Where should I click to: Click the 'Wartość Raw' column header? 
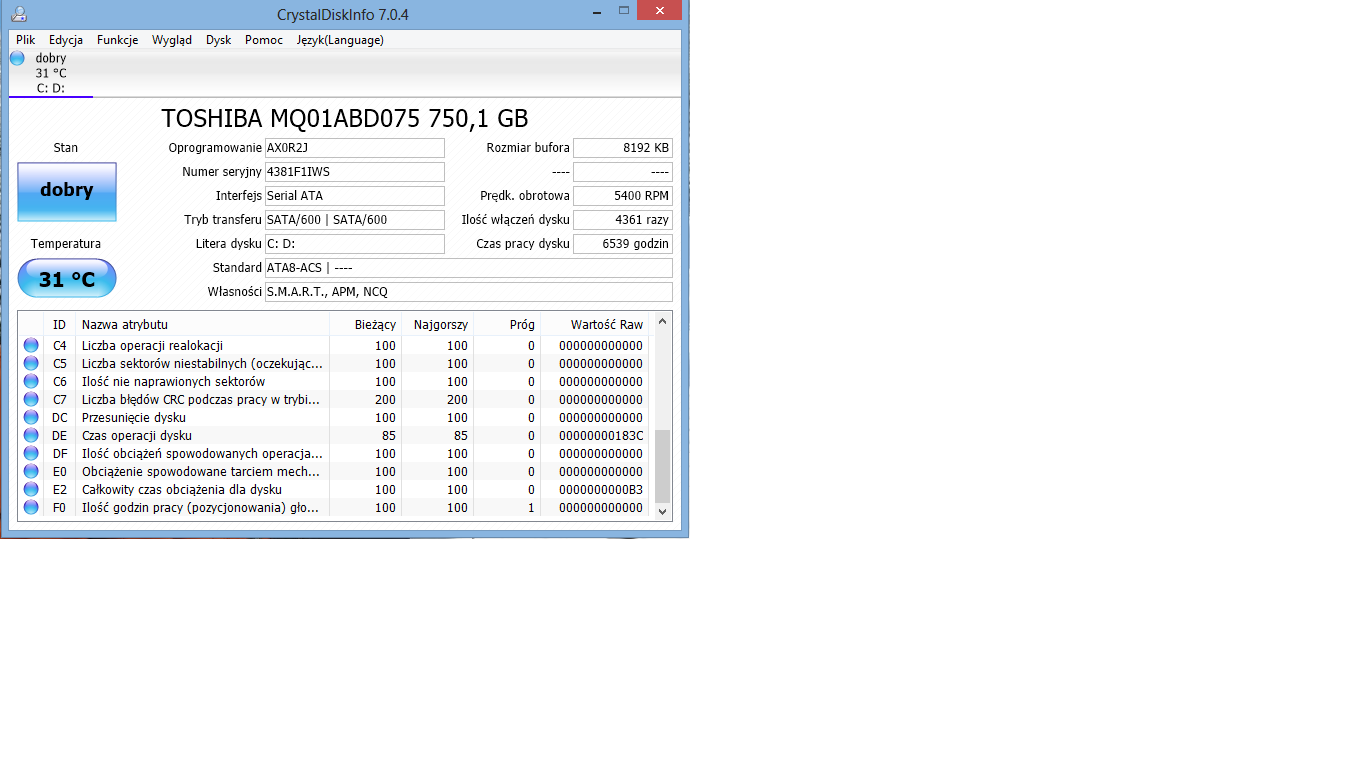point(595,324)
